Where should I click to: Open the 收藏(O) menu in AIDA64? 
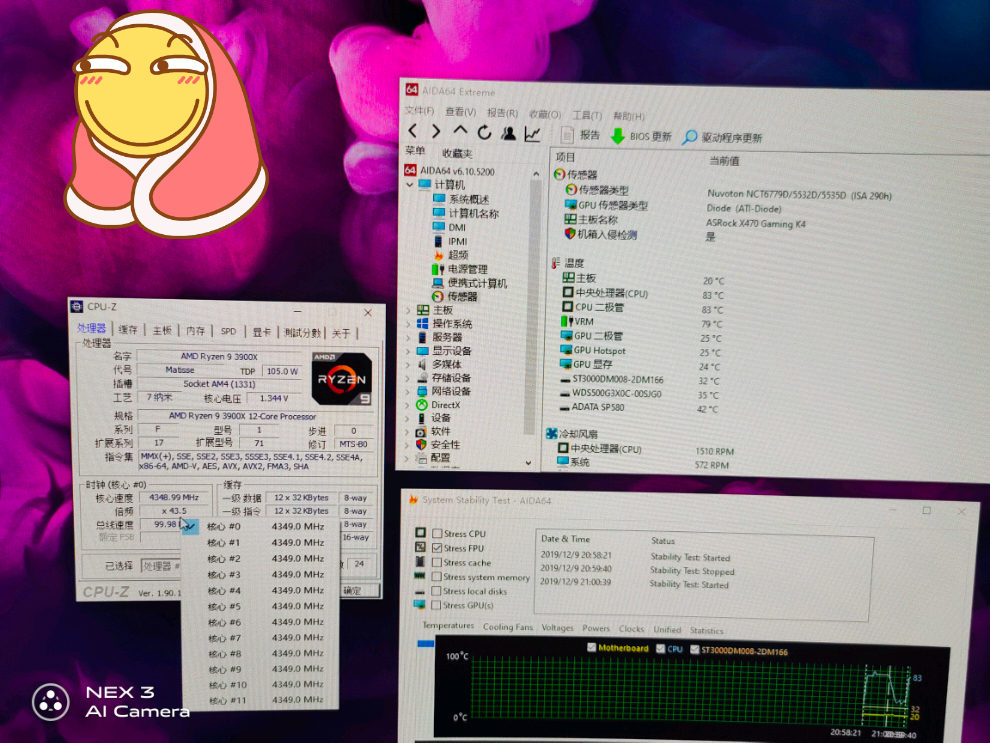point(544,114)
